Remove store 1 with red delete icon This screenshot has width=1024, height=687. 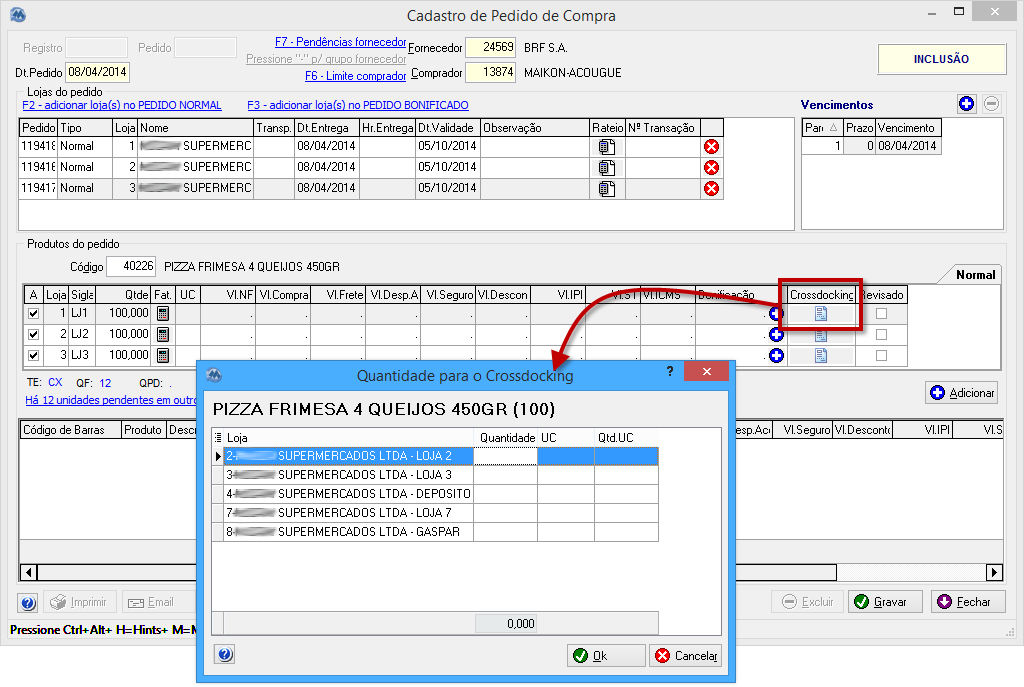pyautogui.click(x=711, y=147)
